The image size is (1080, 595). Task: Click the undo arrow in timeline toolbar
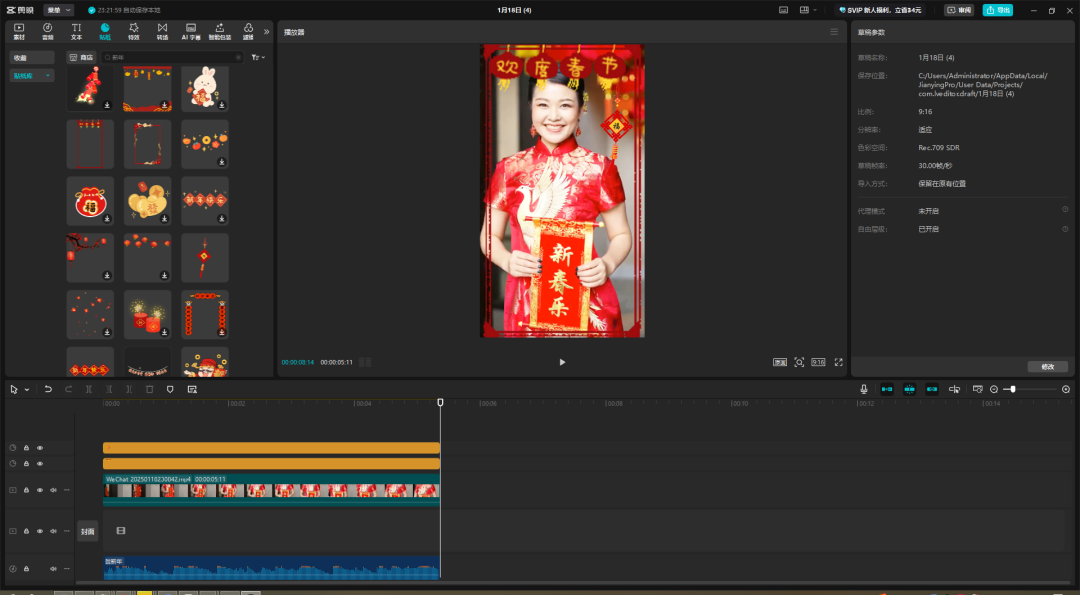tap(48, 389)
